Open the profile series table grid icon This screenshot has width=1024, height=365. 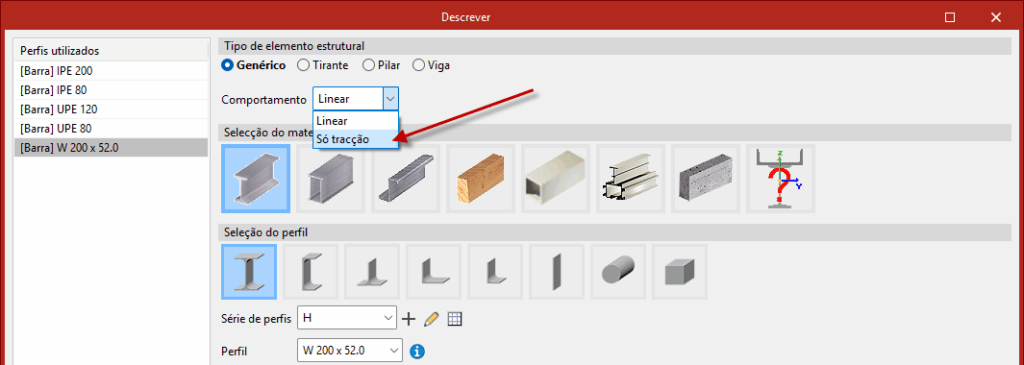click(455, 319)
